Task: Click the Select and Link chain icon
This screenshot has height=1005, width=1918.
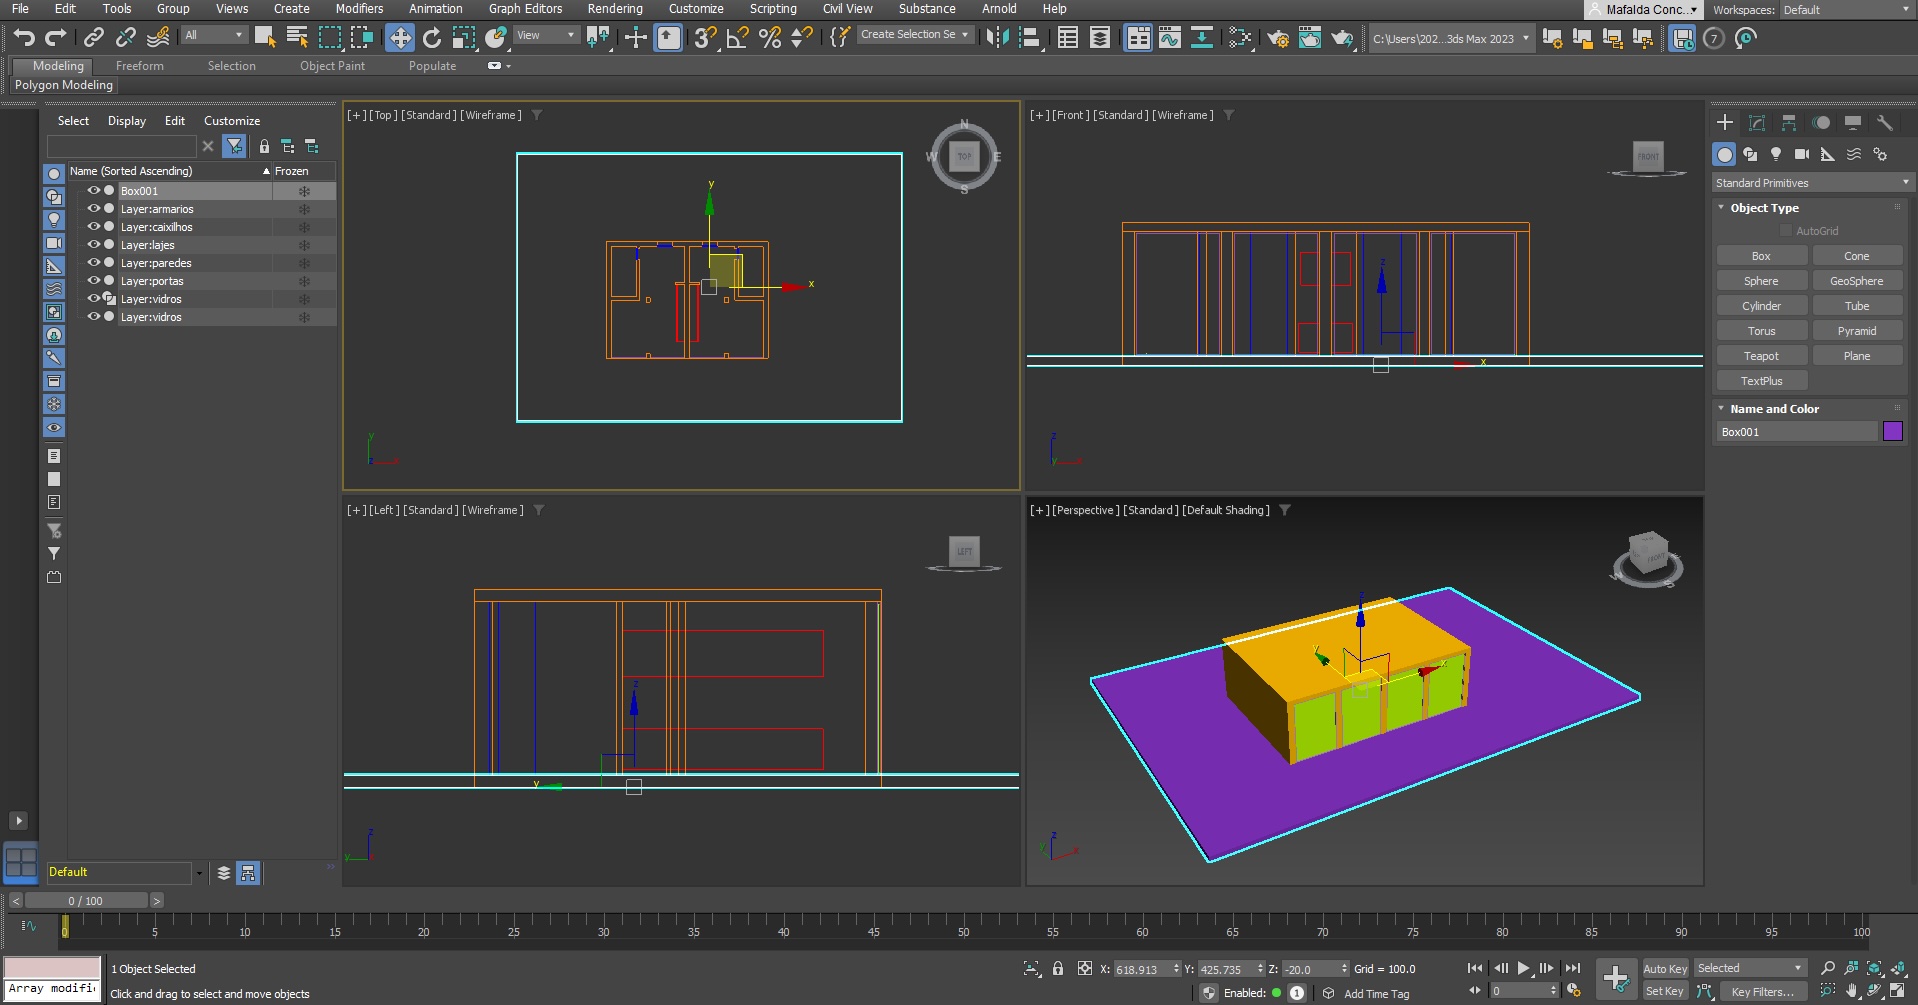Action: 94,38
